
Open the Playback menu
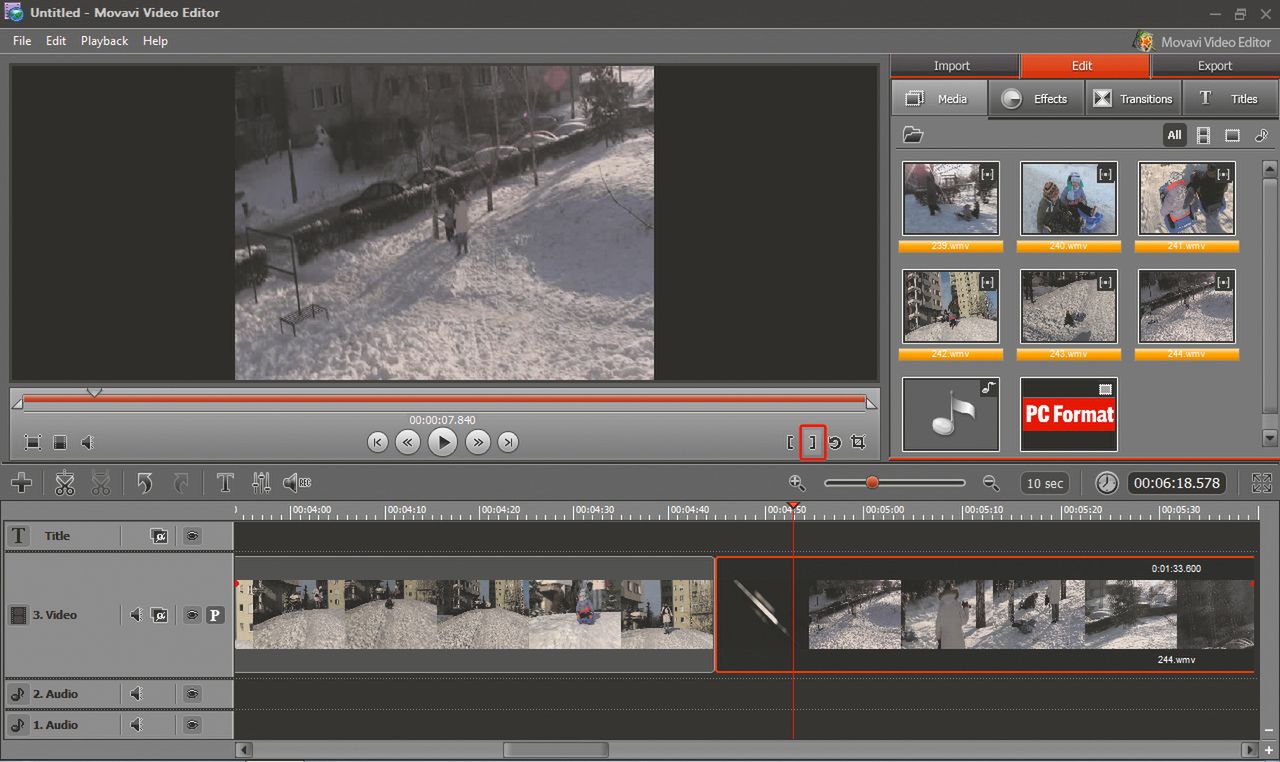pyautogui.click(x=104, y=41)
